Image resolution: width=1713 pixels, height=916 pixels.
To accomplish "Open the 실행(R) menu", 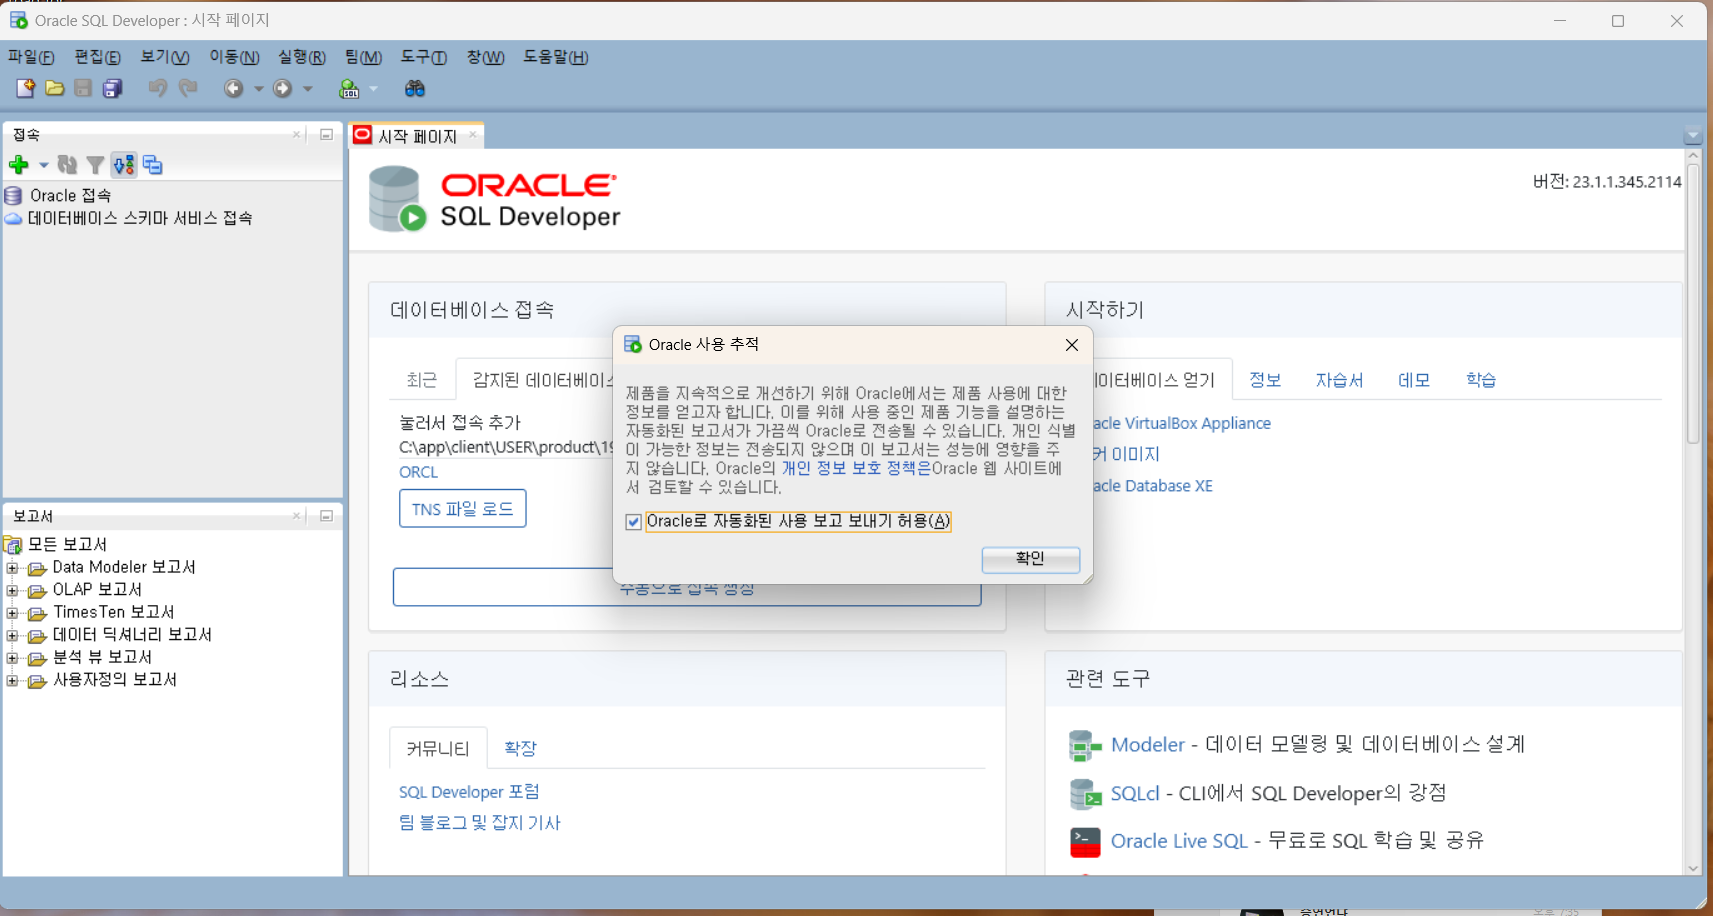I will (301, 57).
